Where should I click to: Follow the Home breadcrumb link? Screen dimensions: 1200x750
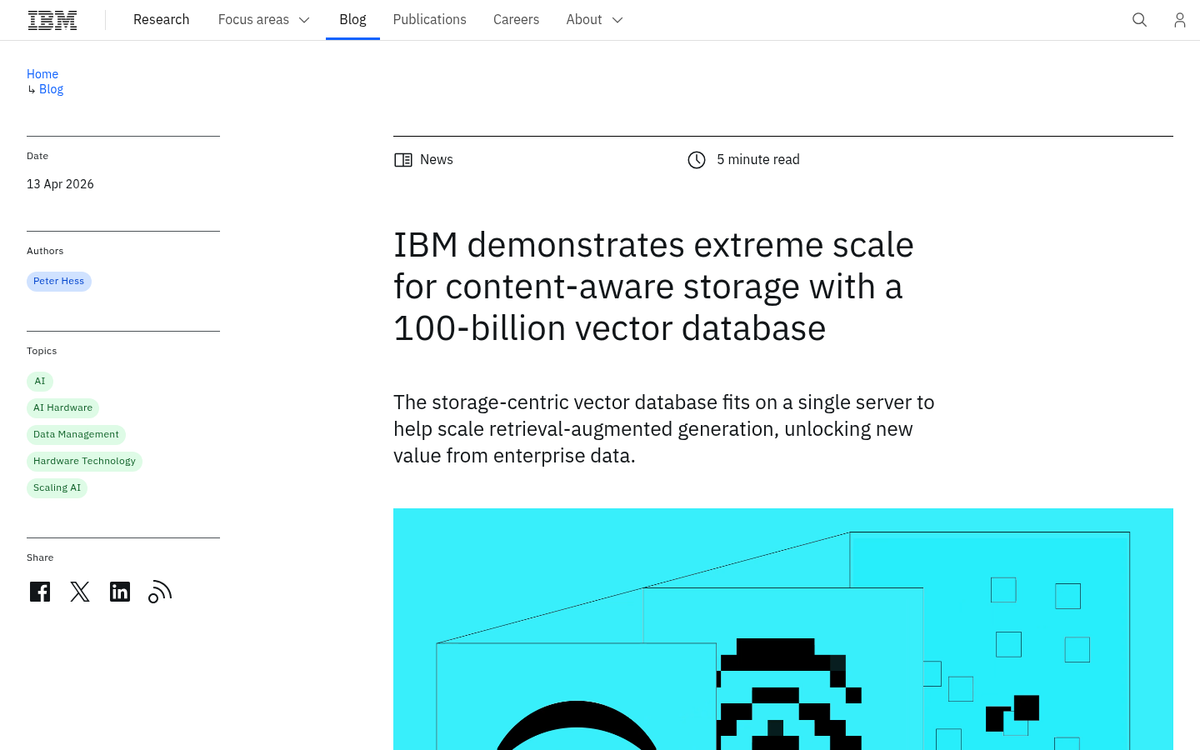tap(42, 74)
